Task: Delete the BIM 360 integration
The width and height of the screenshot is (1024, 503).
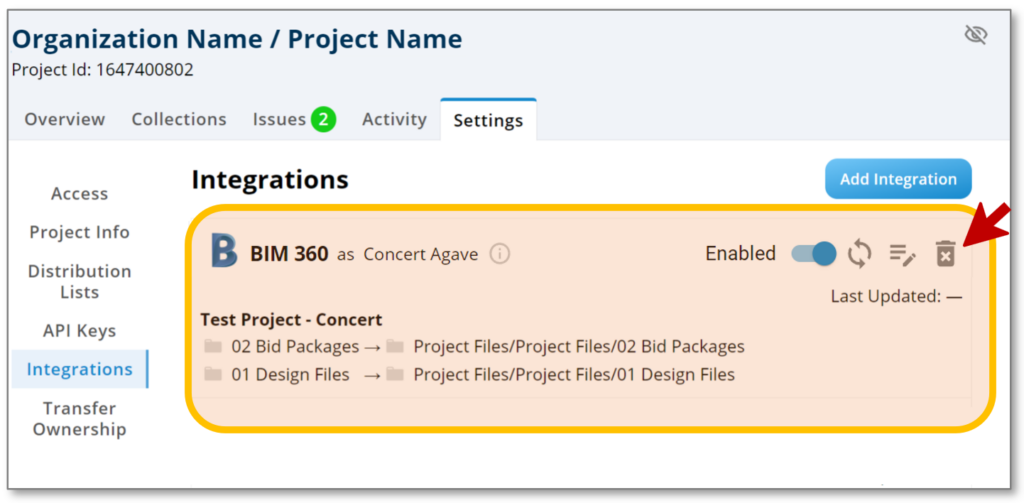Action: click(945, 254)
